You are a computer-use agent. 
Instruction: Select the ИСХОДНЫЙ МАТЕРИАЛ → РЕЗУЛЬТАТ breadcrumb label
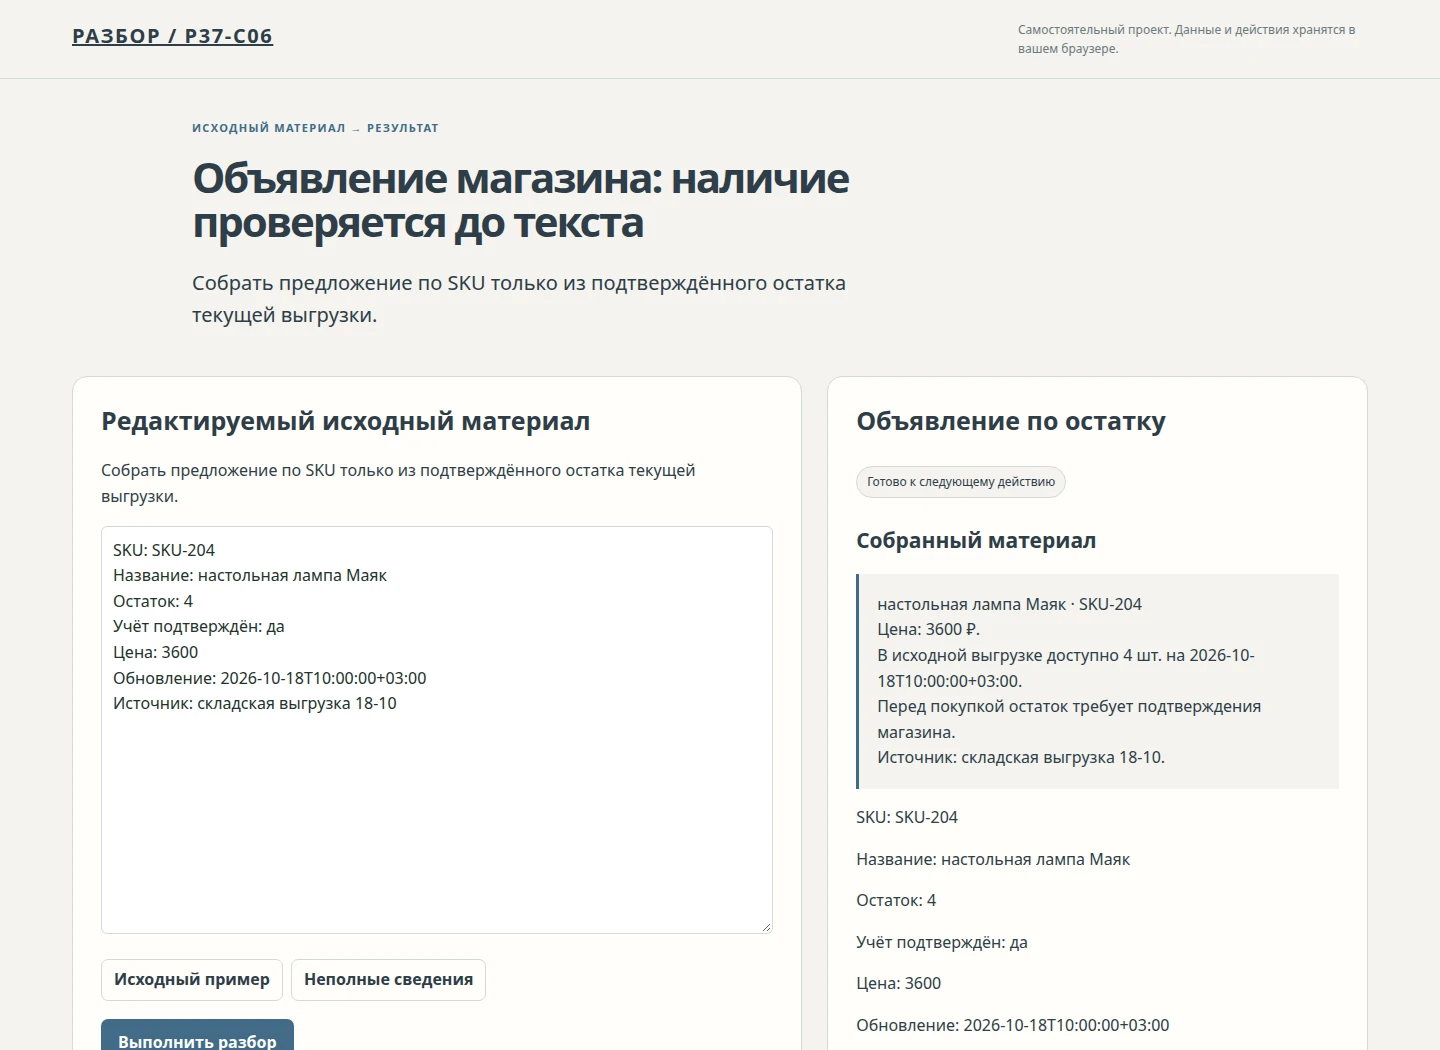(x=315, y=128)
